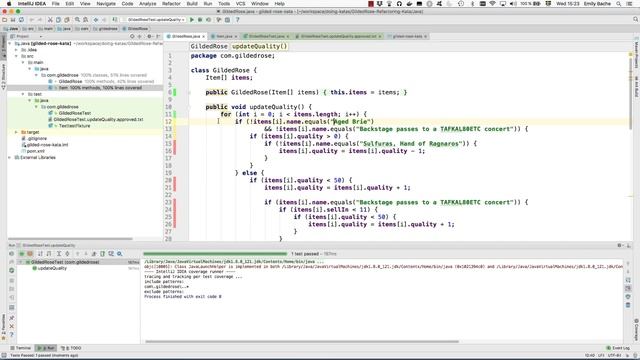
Task: Switch to the GildedRose.java editor tab
Action: pos(185,36)
